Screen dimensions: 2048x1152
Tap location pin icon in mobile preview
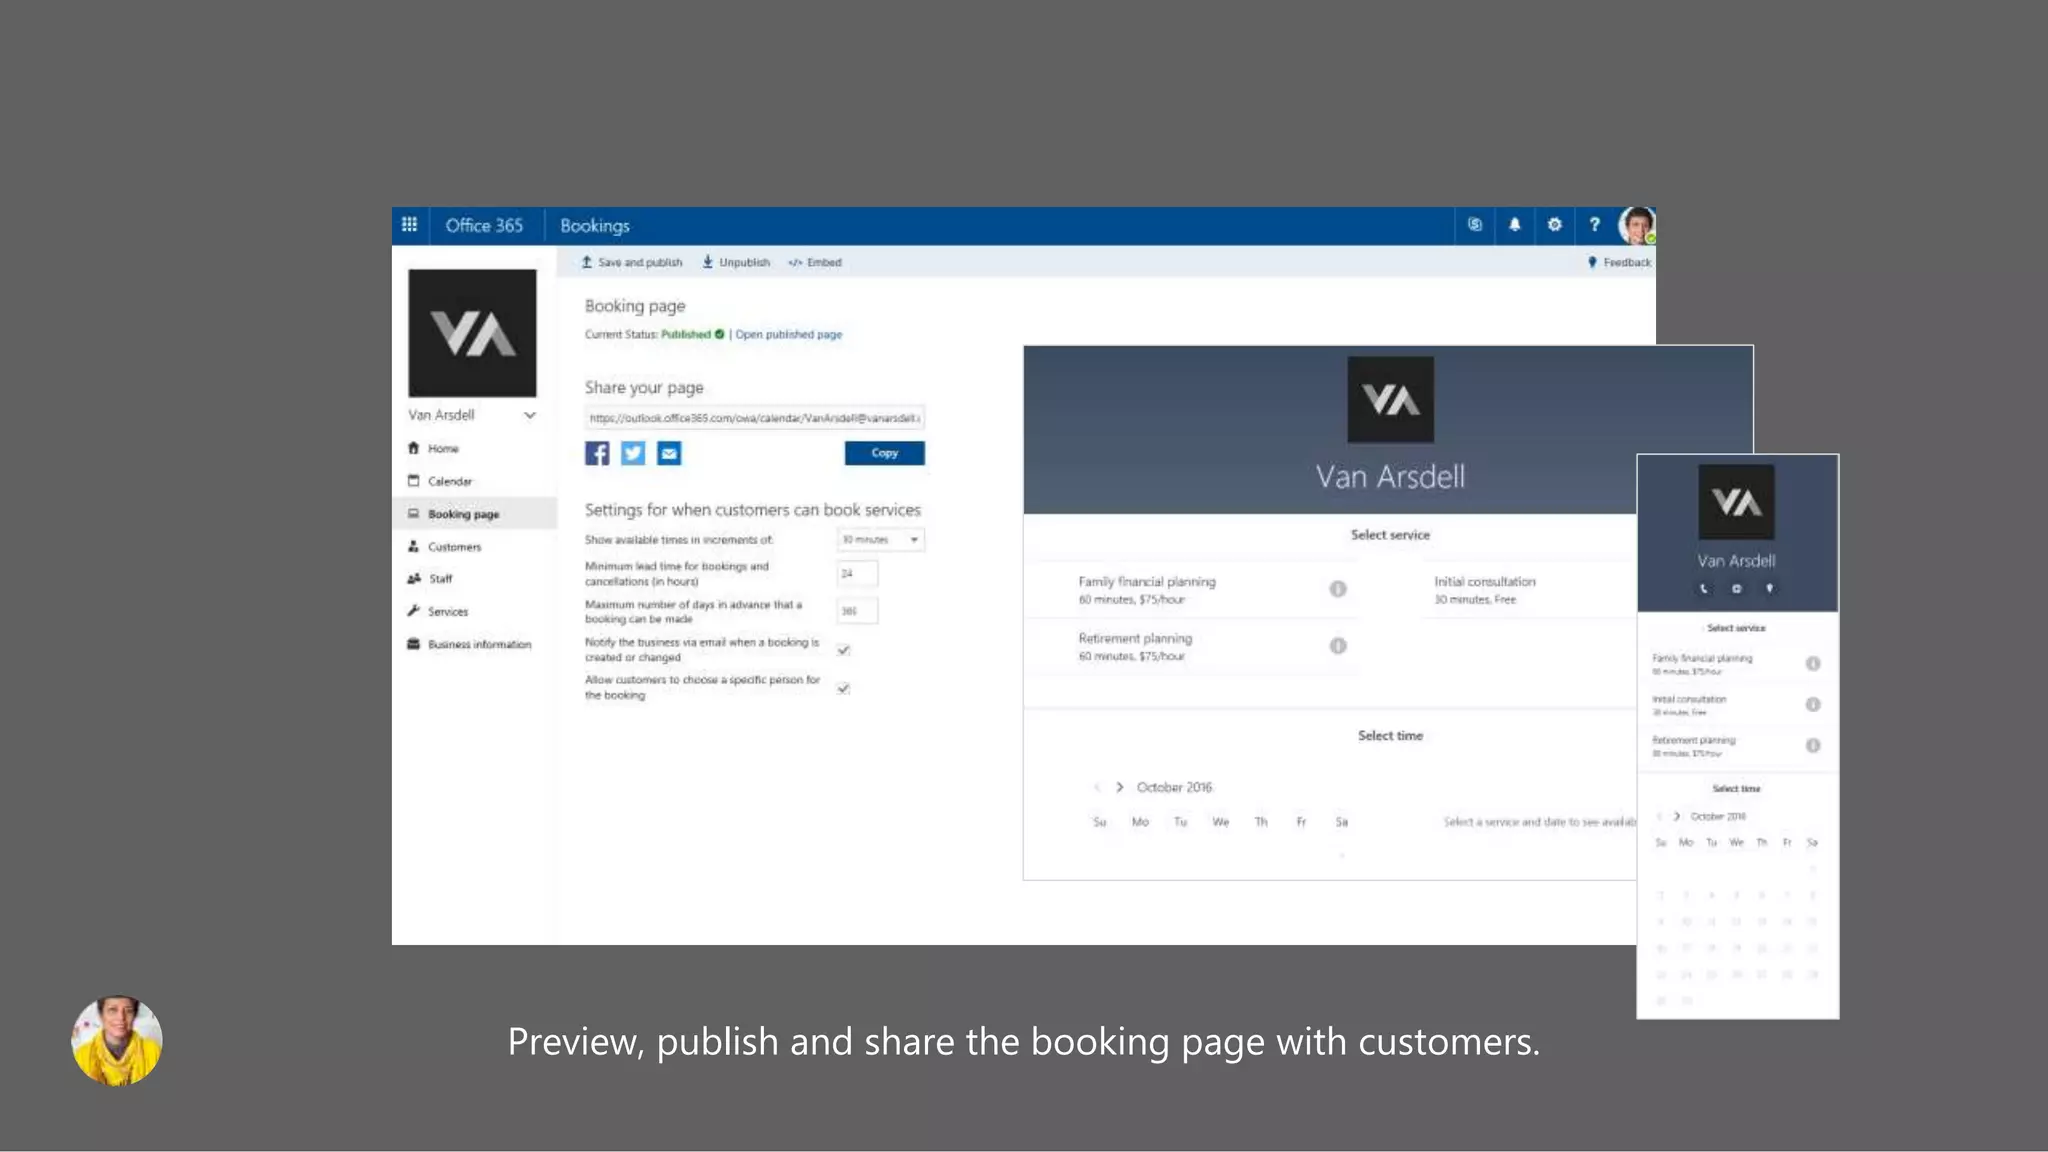(x=1769, y=589)
